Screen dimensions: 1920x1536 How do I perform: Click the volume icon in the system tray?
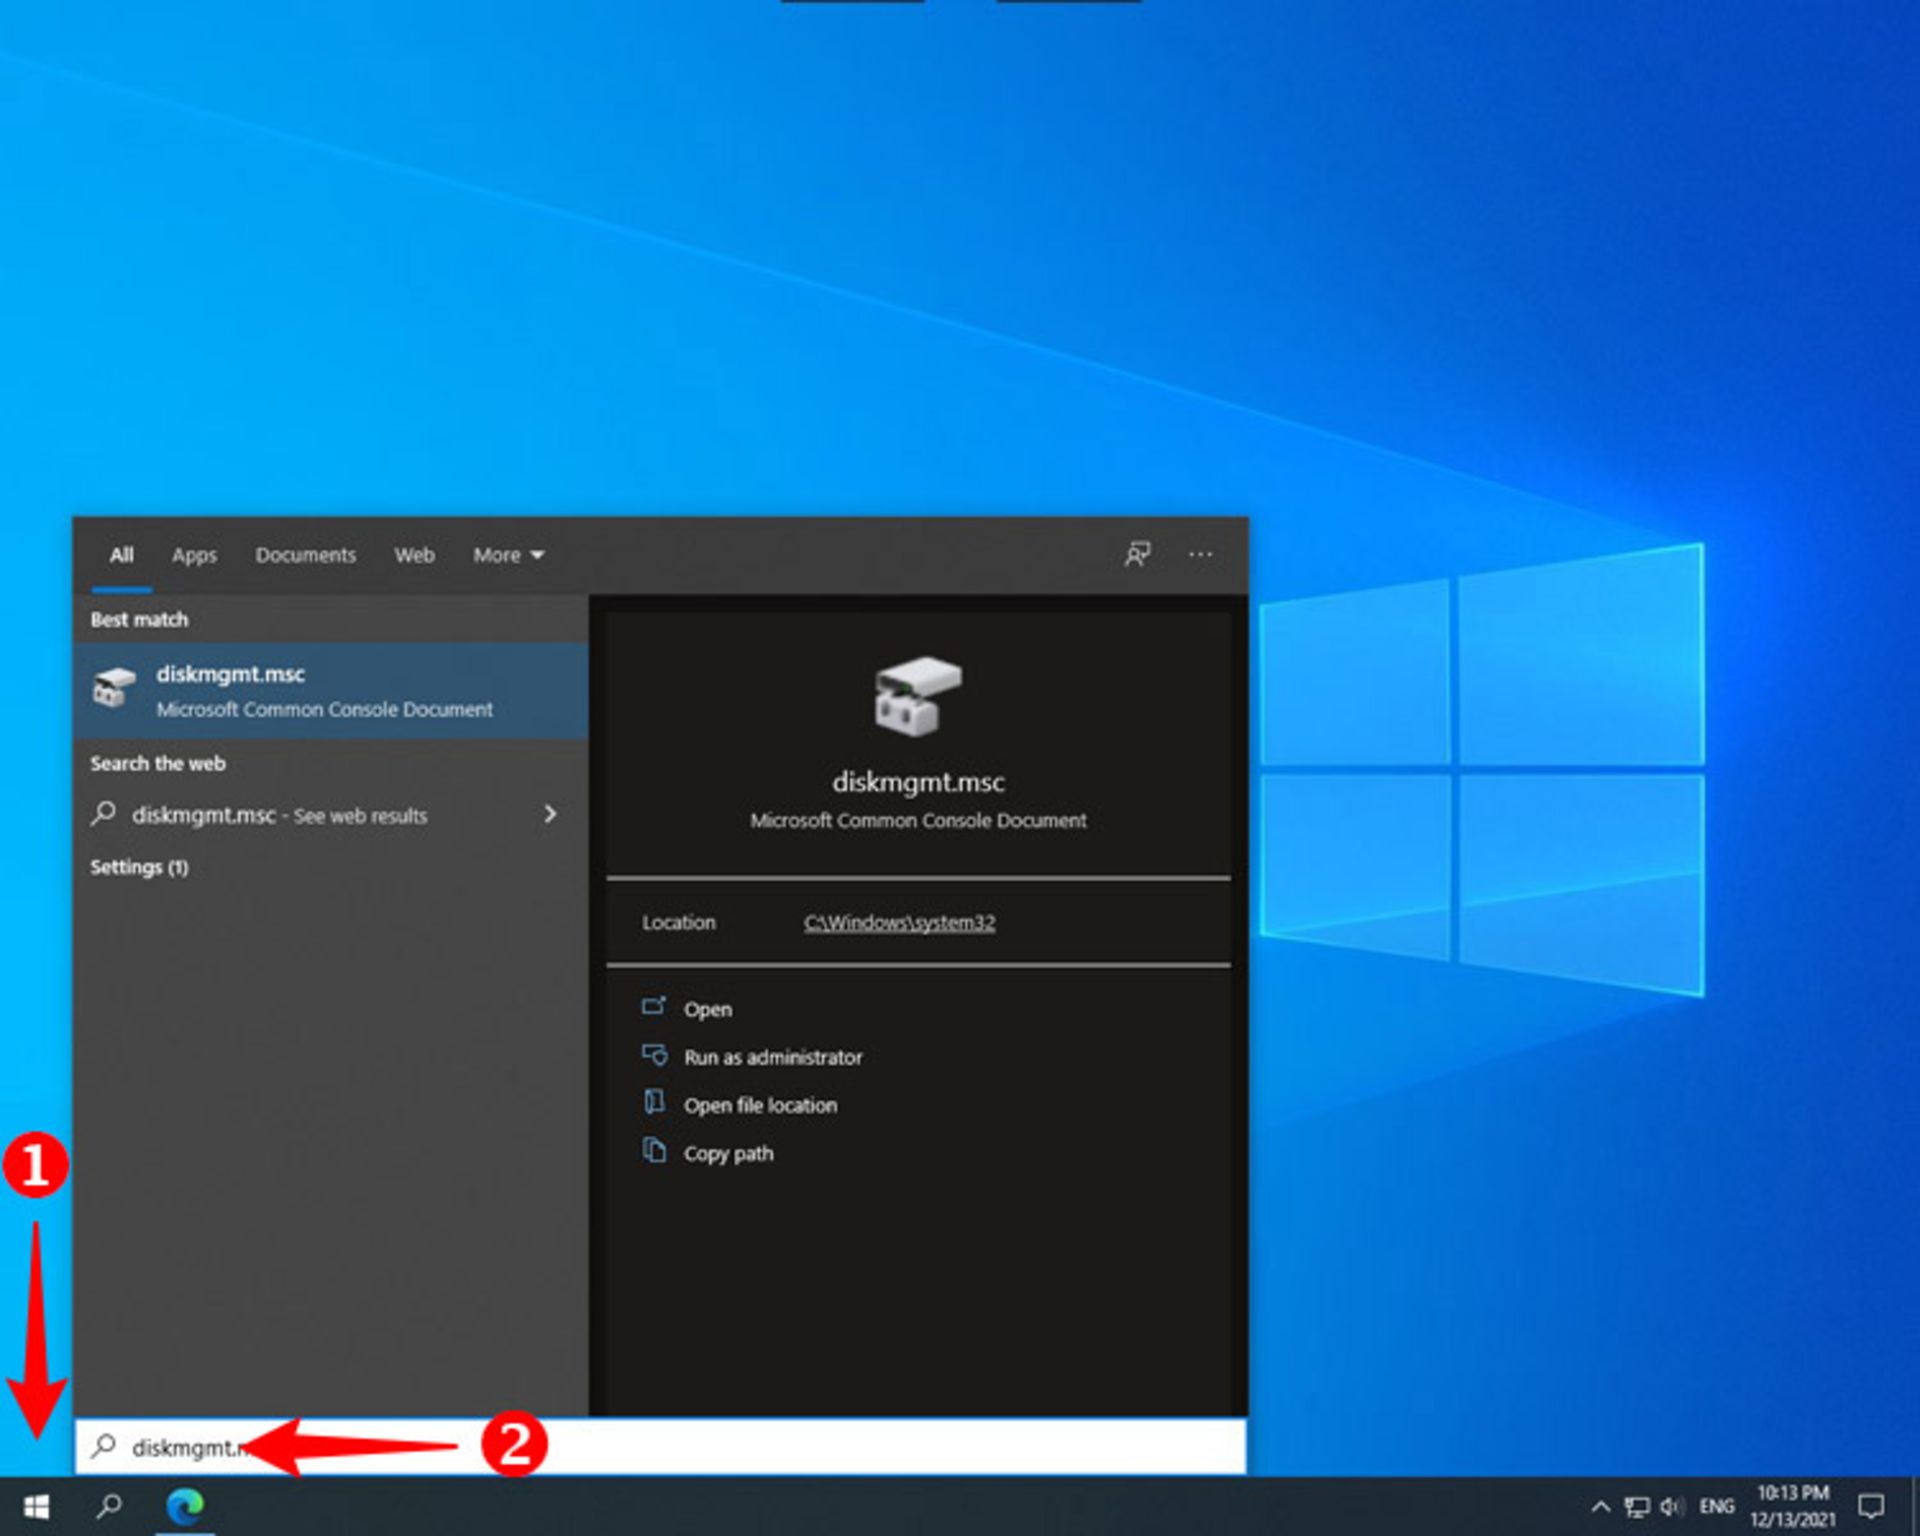pos(1669,1504)
